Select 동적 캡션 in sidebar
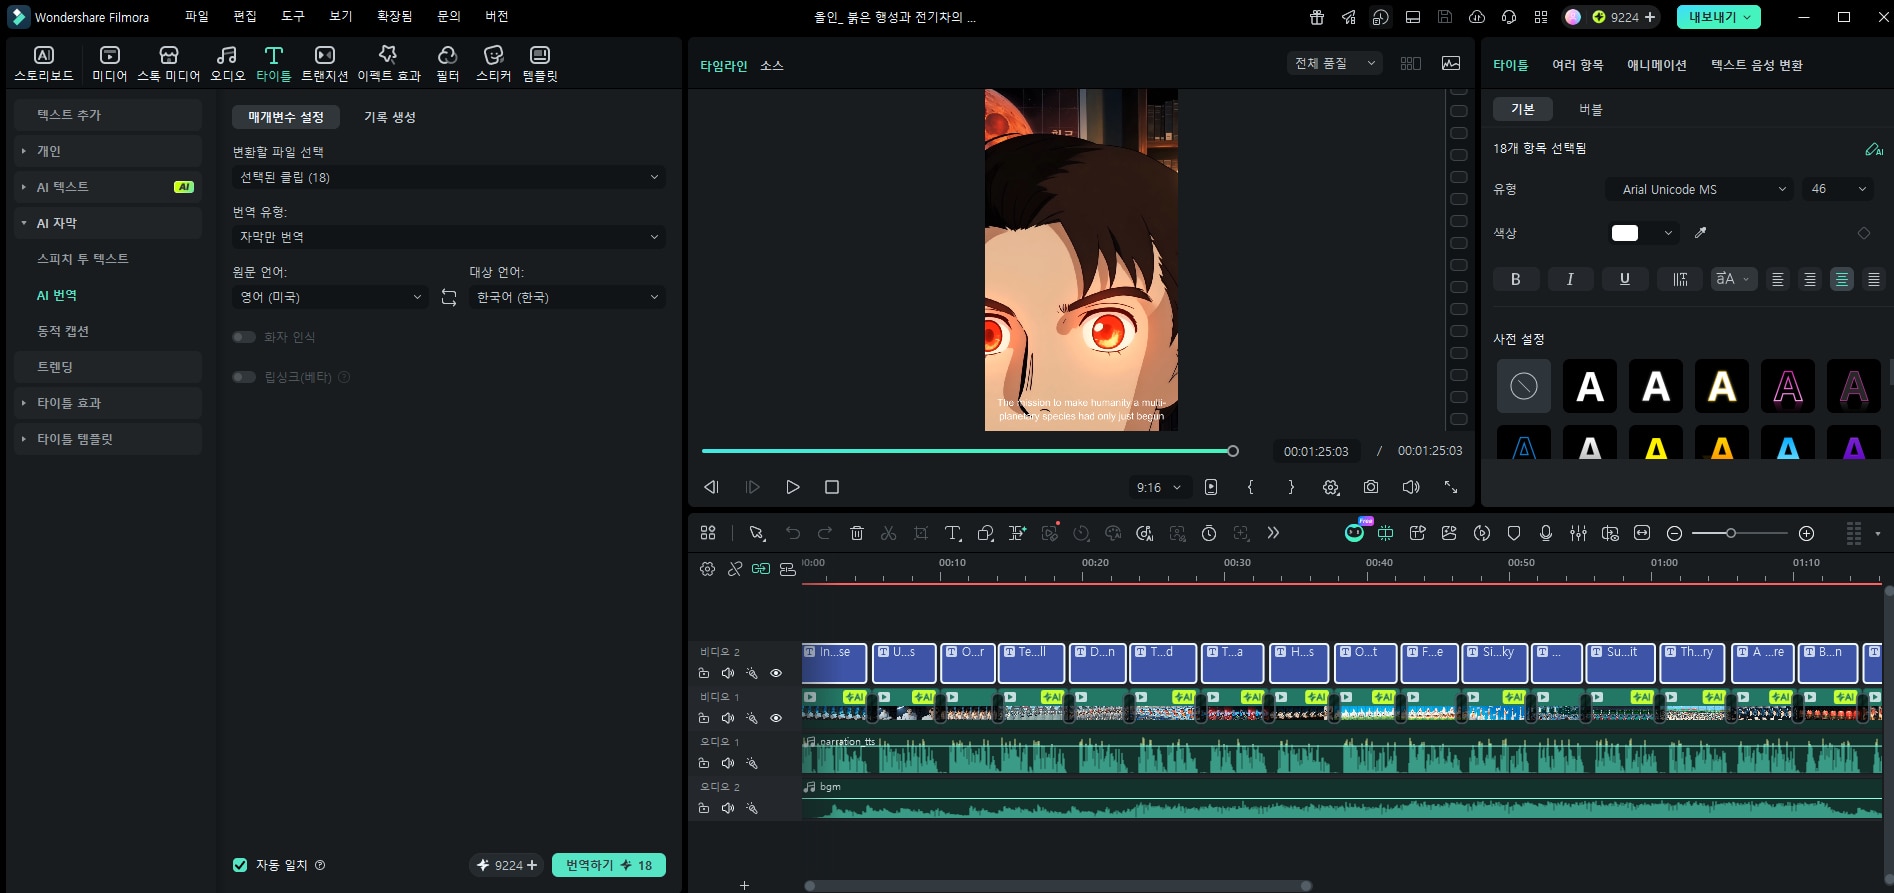The width and height of the screenshot is (1894, 893). pyautogui.click(x=63, y=331)
